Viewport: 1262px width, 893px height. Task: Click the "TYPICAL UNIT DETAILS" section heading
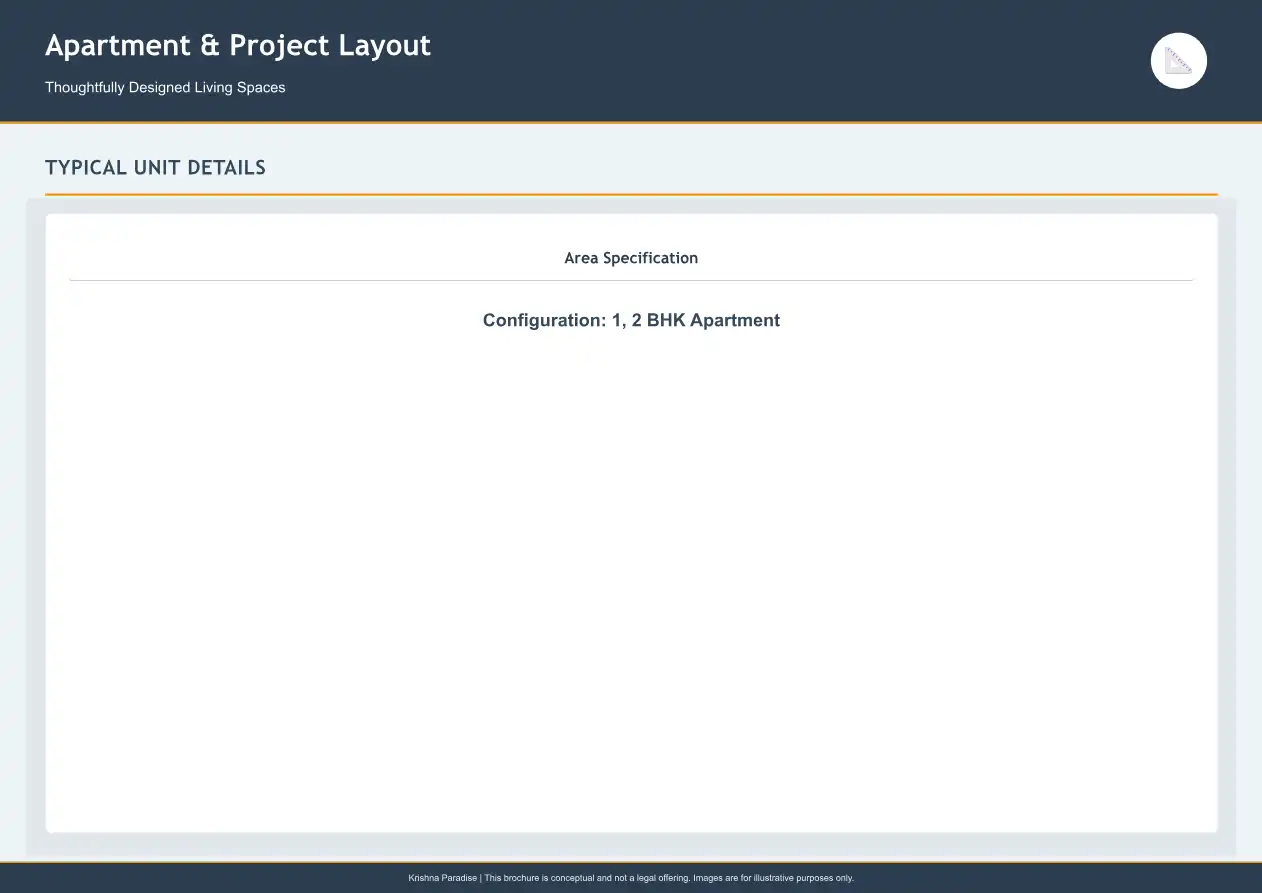(155, 168)
